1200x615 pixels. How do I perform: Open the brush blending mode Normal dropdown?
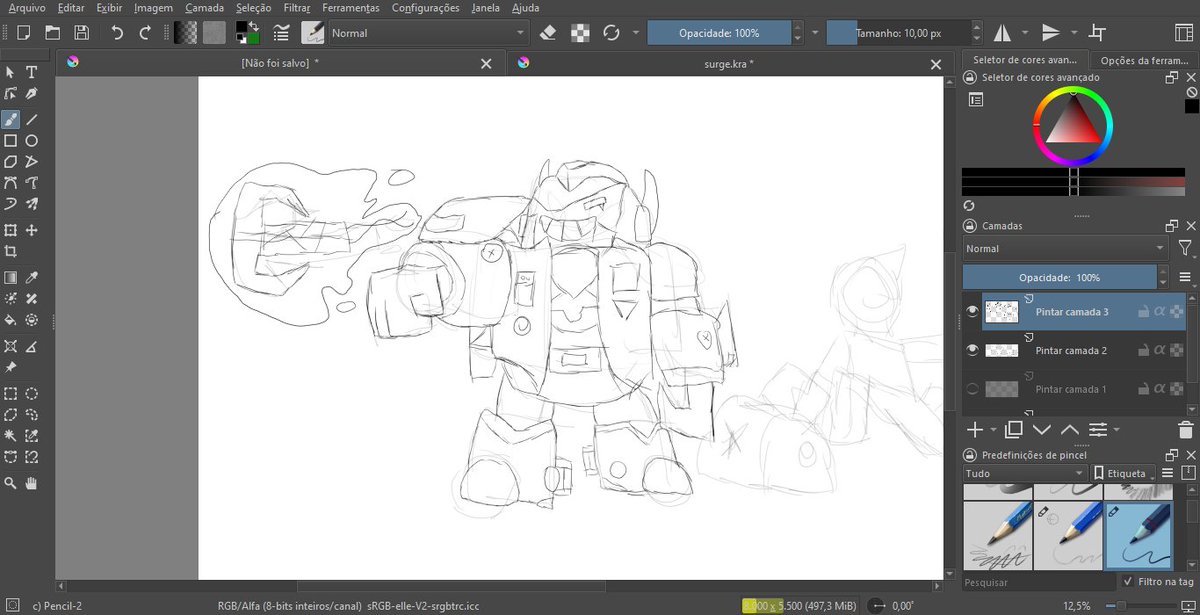pyautogui.click(x=429, y=33)
